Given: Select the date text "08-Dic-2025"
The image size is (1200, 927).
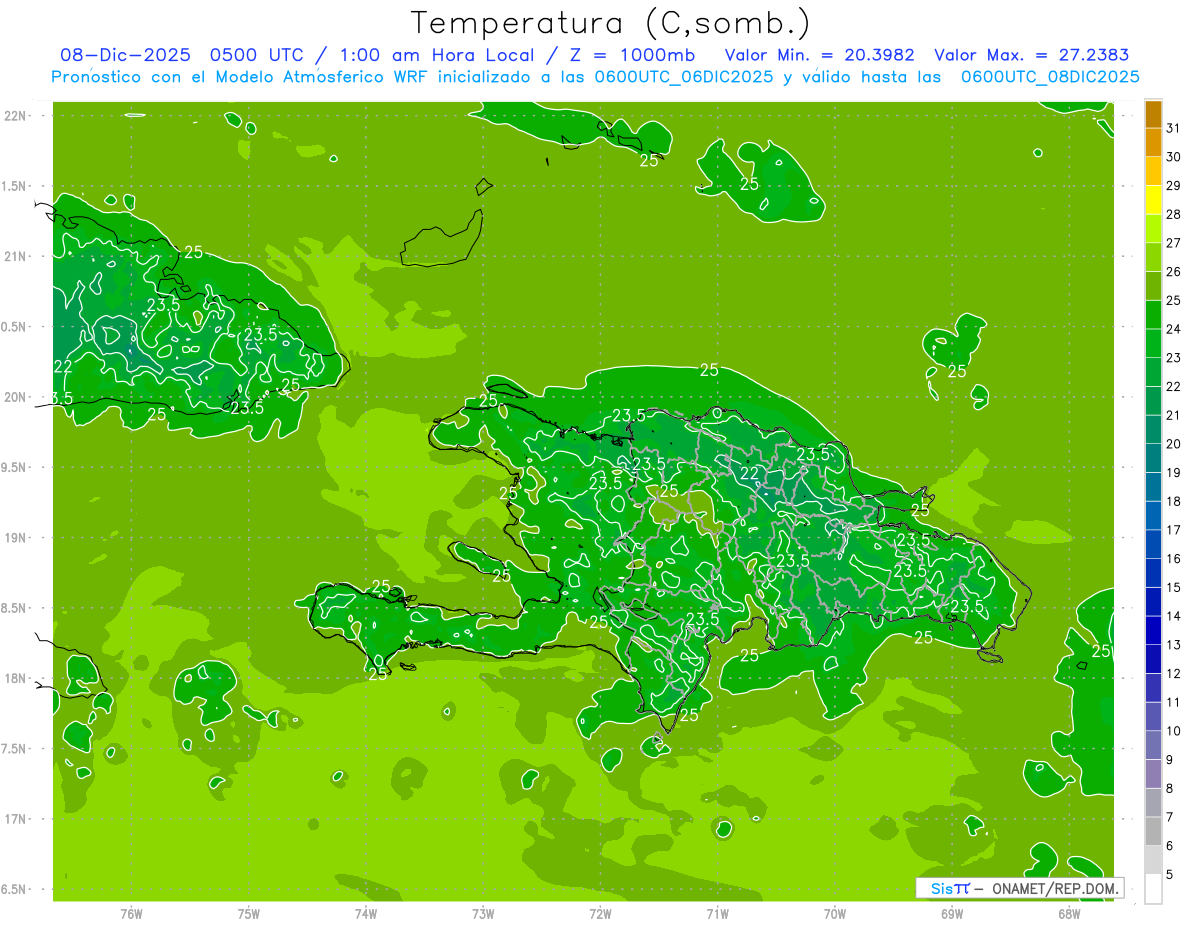Looking at the screenshot, I should [127, 56].
